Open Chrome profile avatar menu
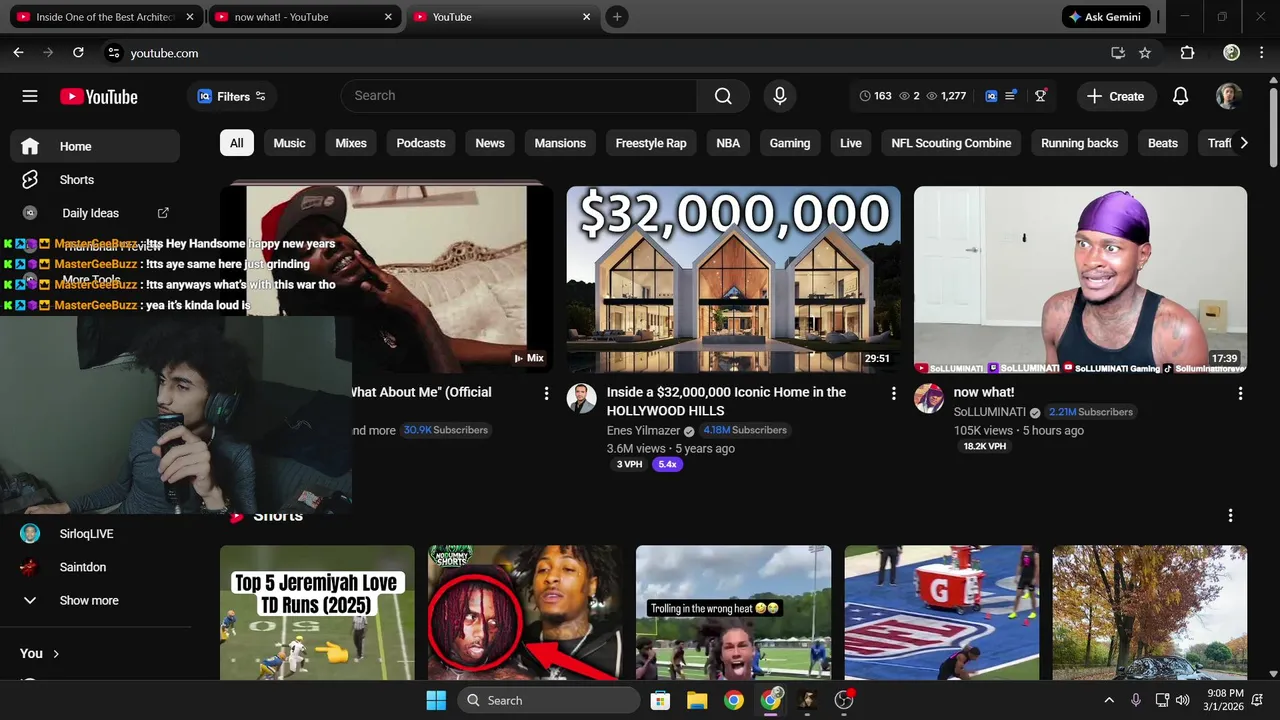The height and width of the screenshot is (720, 1280). [x=1232, y=53]
